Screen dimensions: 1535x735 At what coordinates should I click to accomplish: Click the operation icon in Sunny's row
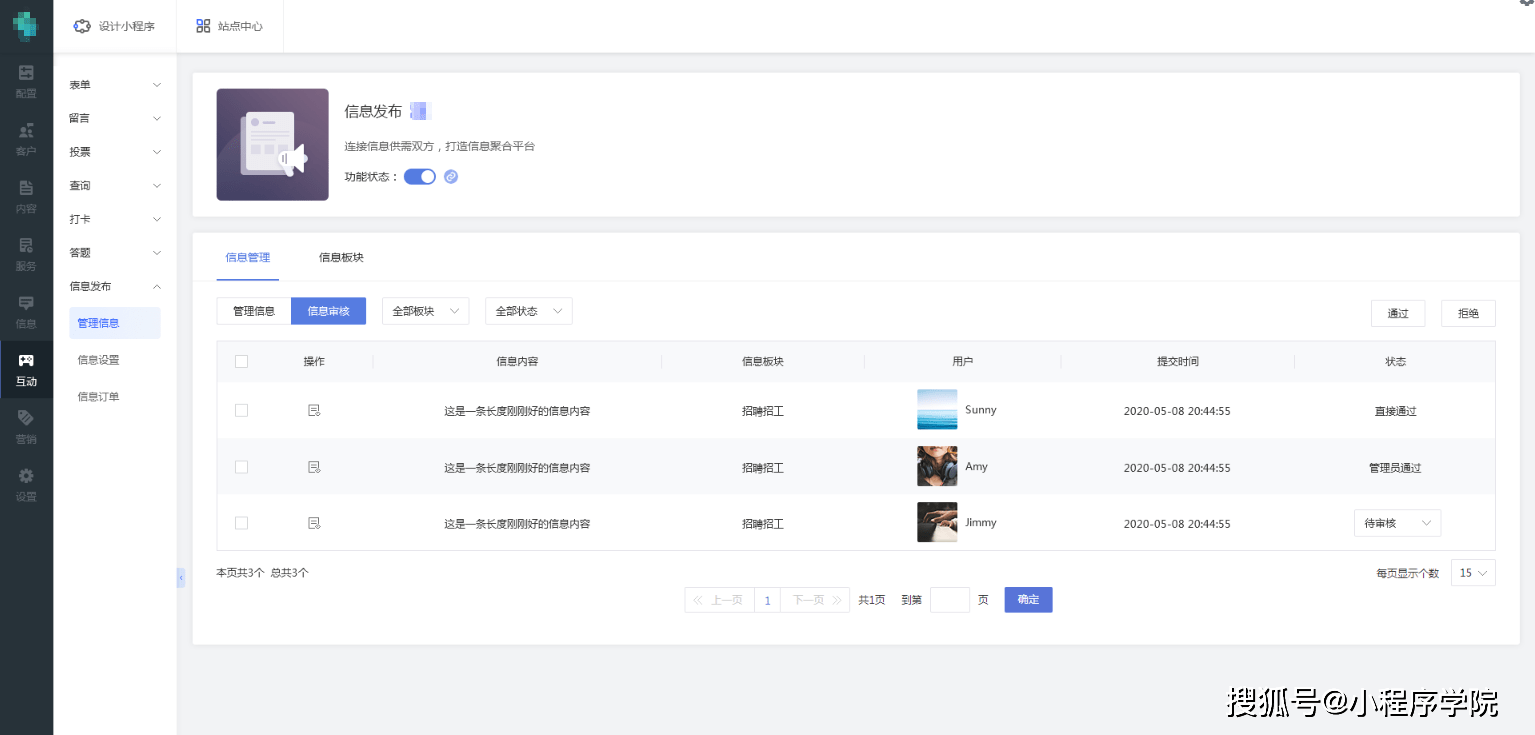[314, 410]
